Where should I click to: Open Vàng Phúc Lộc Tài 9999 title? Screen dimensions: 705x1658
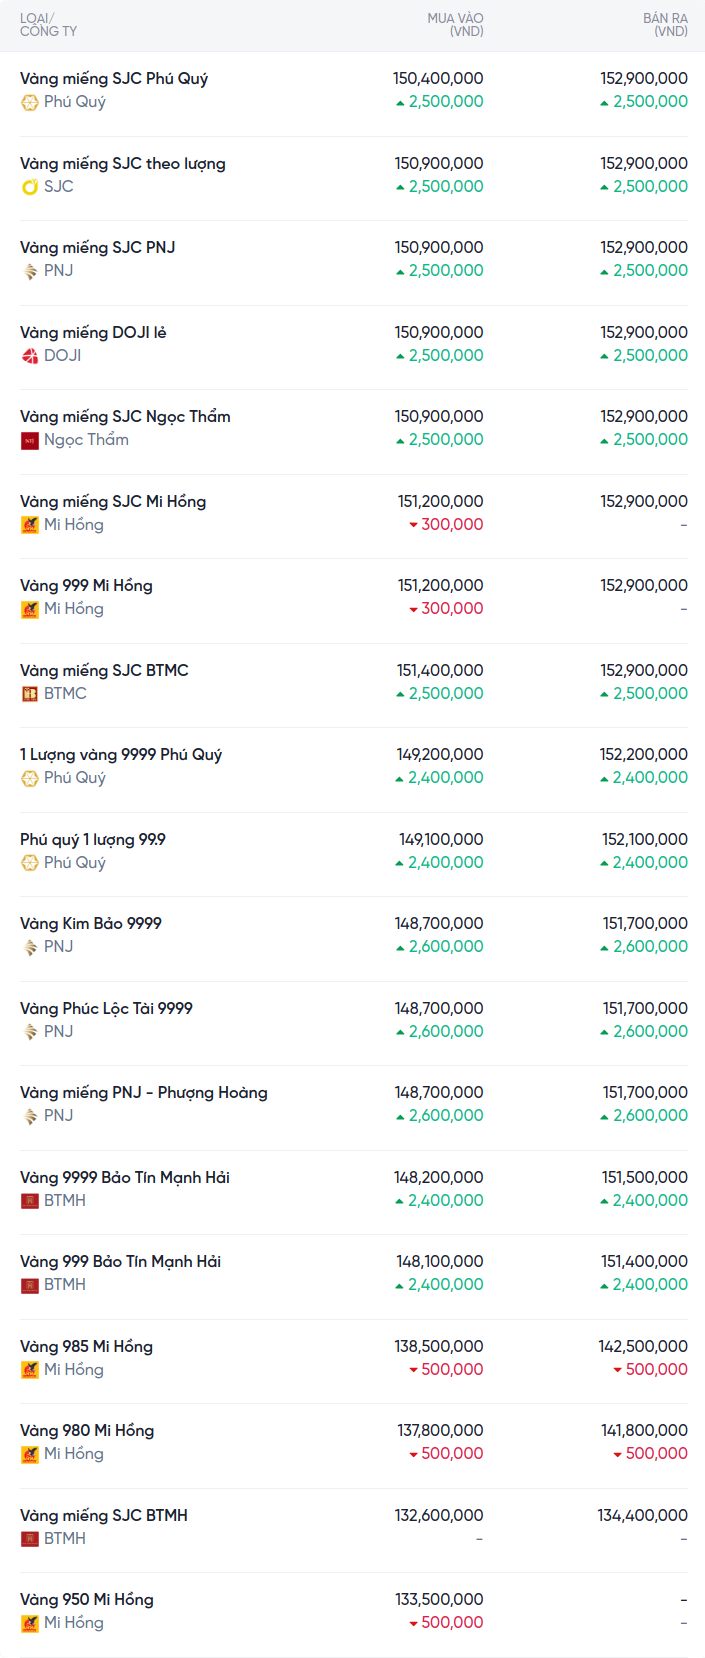click(106, 1008)
